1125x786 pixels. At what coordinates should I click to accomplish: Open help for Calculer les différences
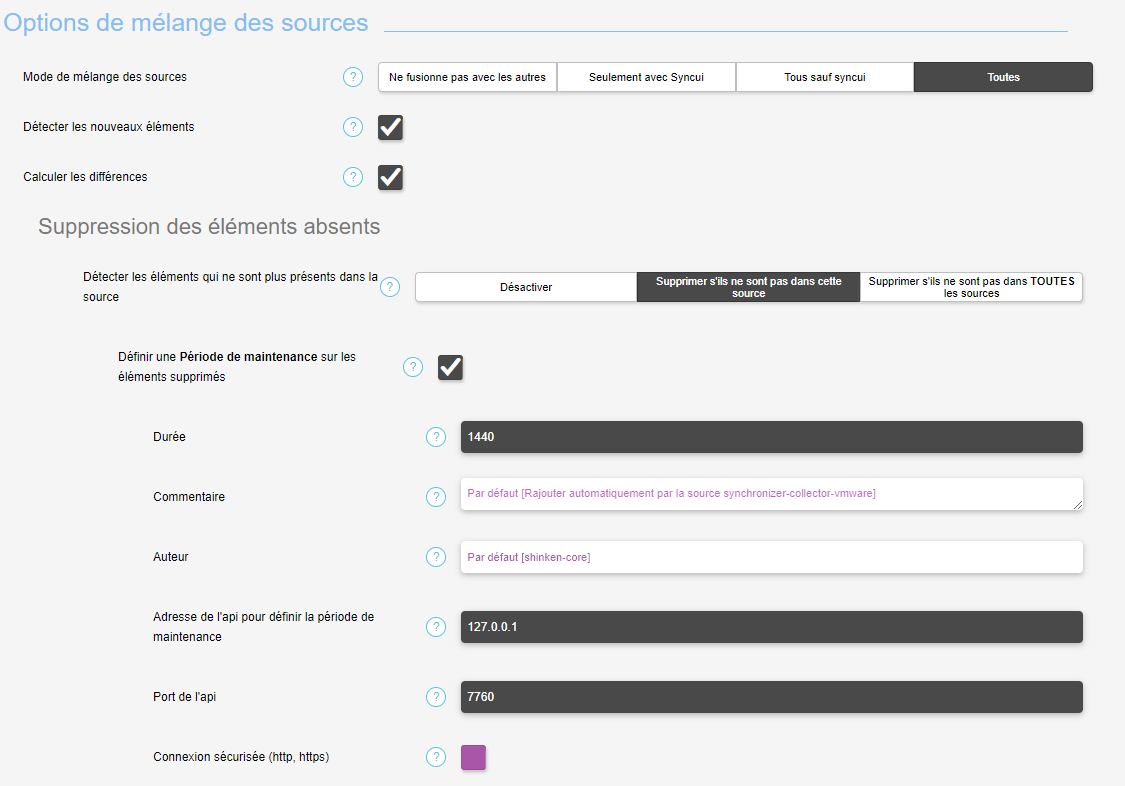click(353, 177)
